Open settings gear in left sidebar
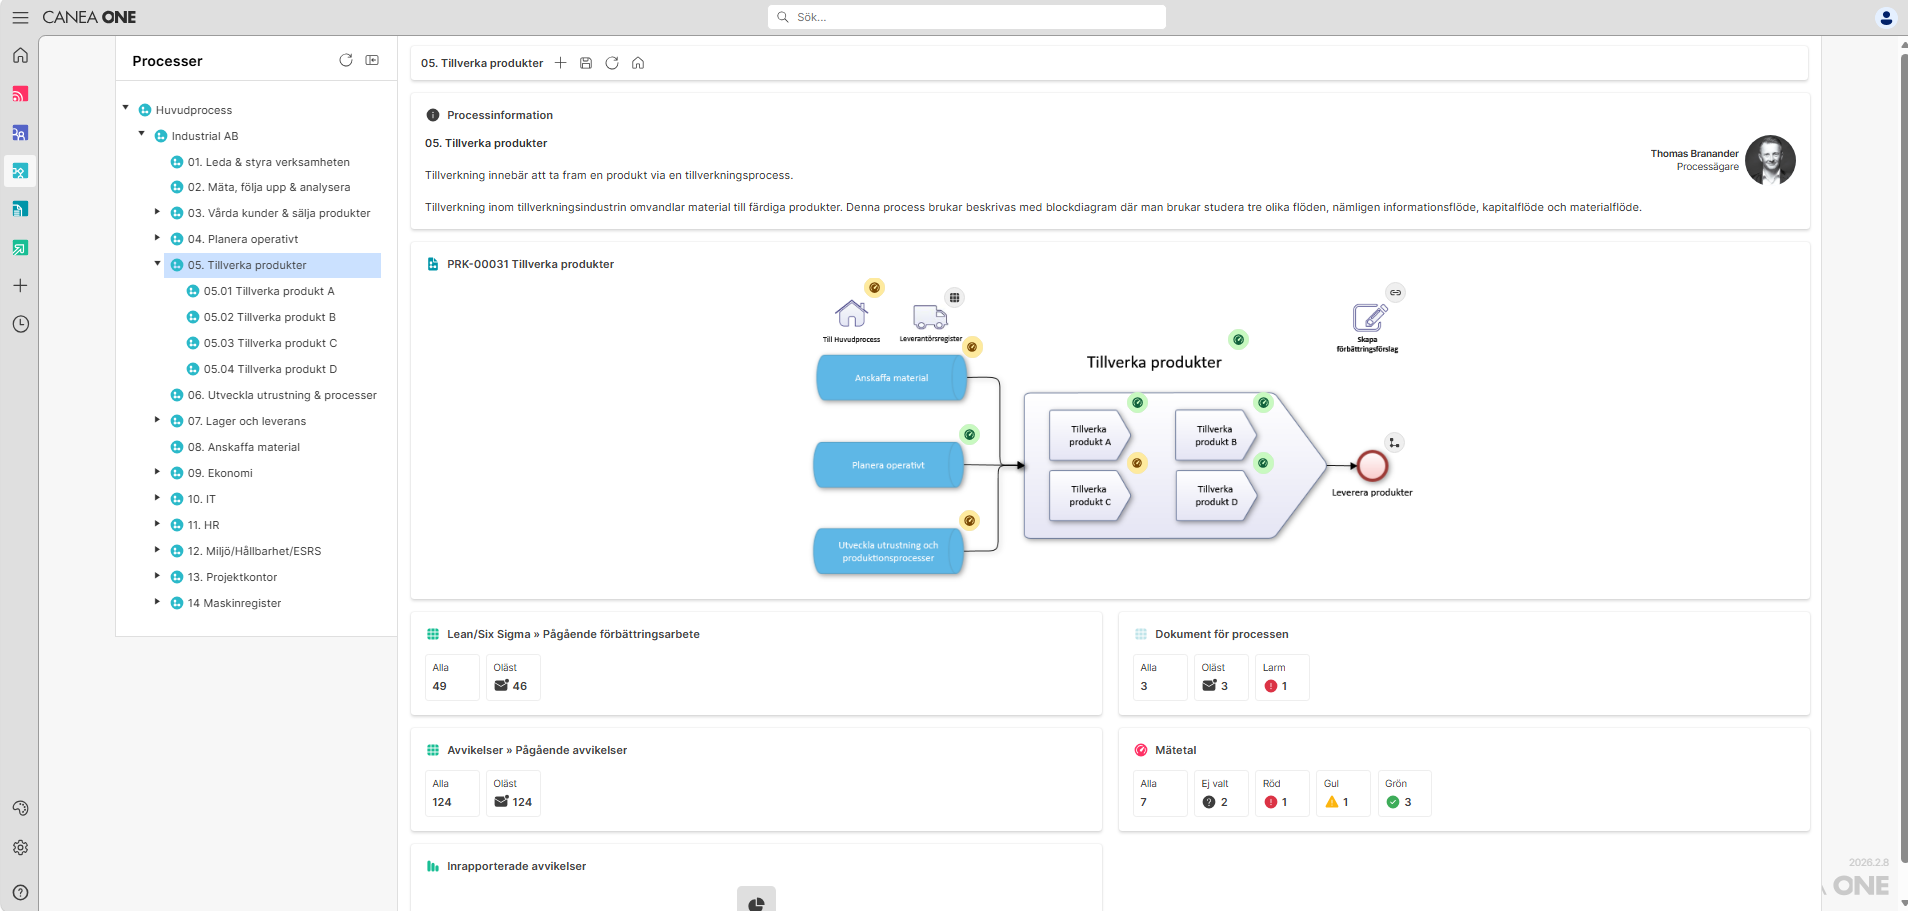The height and width of the screenshot is (911, 1908). tap(20, 847)
